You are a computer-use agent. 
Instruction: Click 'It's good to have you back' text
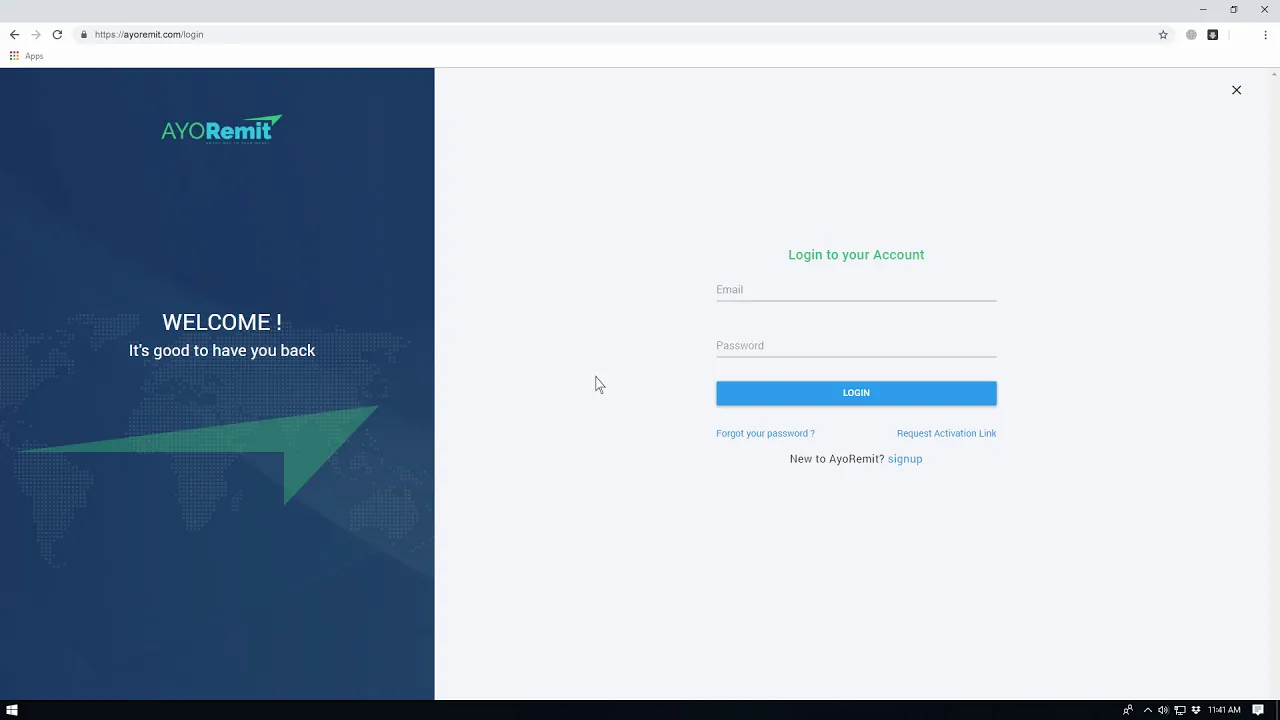(x=222, y=350)
